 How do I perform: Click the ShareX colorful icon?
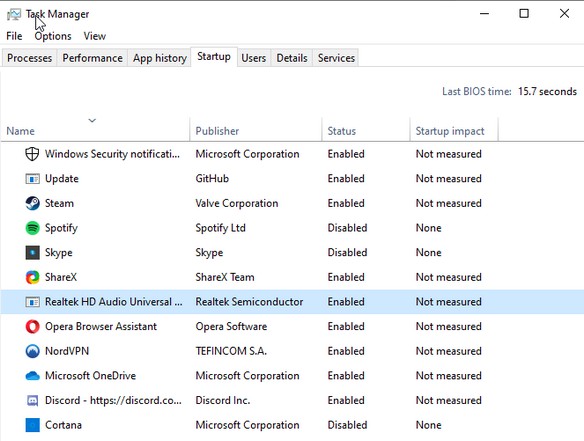pos(32,277)
